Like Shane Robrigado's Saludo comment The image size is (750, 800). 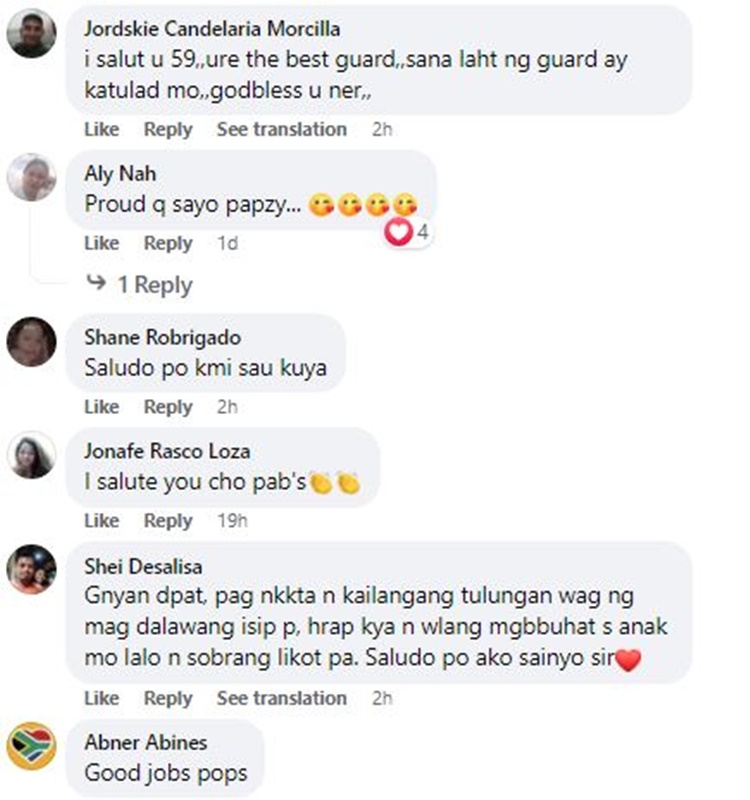(102, 407)
